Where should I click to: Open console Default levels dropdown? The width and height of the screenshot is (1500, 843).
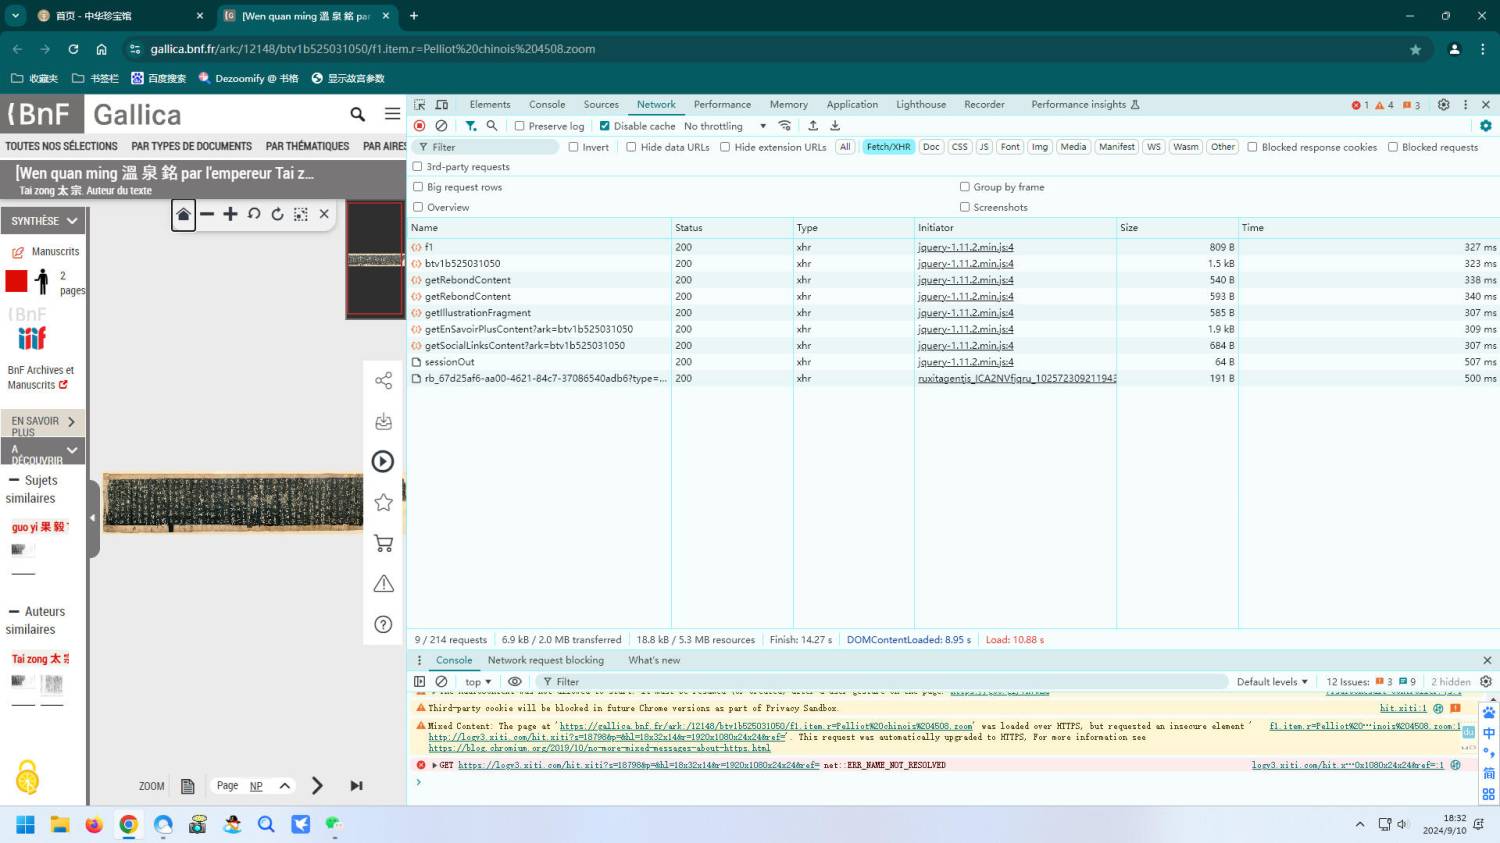pos(1272,682)
